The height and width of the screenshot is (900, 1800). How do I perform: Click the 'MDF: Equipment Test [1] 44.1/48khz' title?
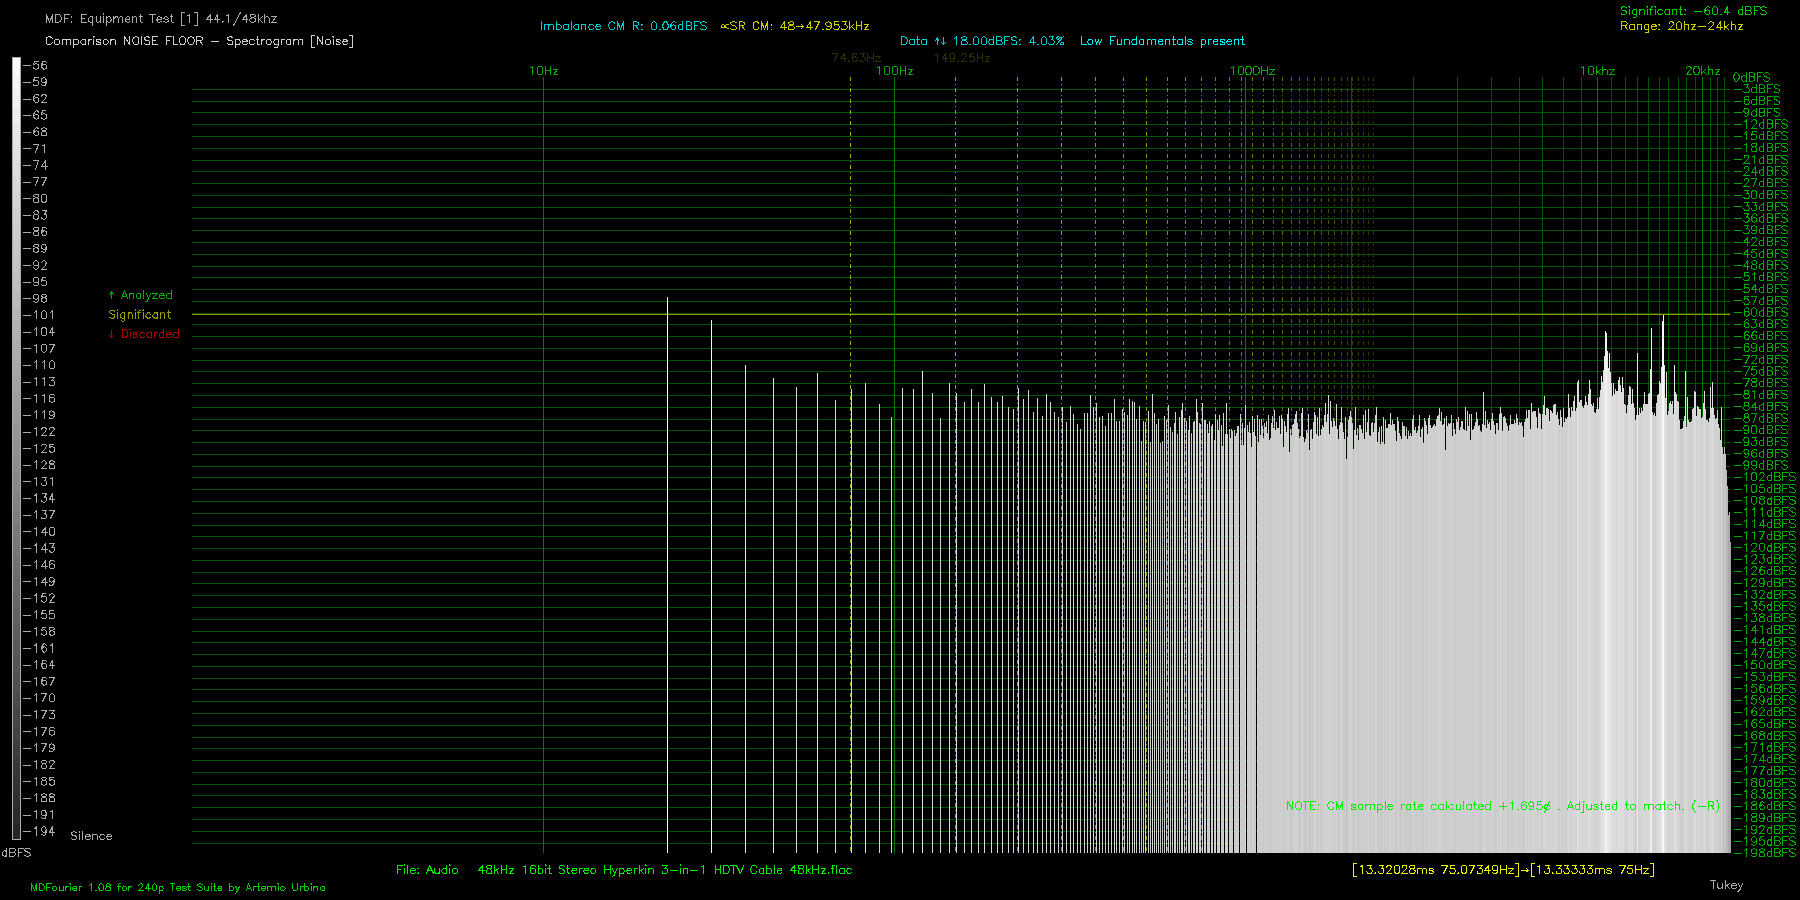161,19
